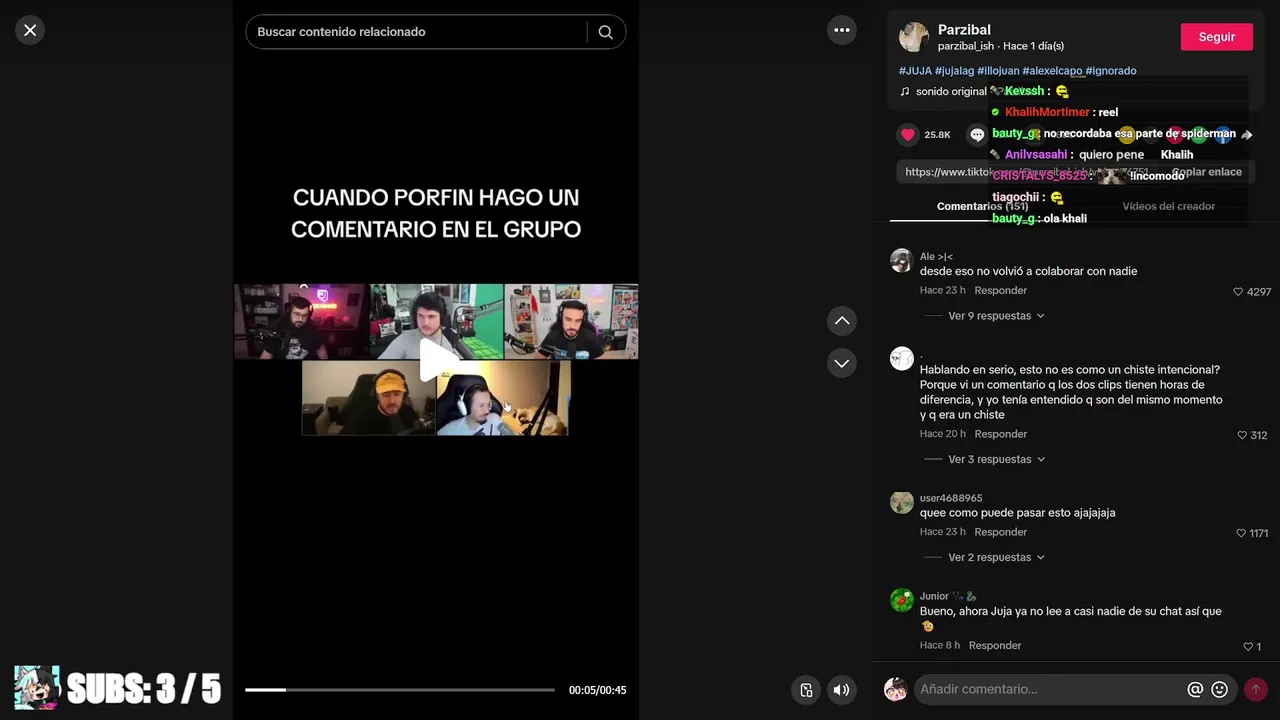Open the #illojuan hashtag
This screenshot has height=720, width=1280.
pyautogui.click(x=998, y=71)
